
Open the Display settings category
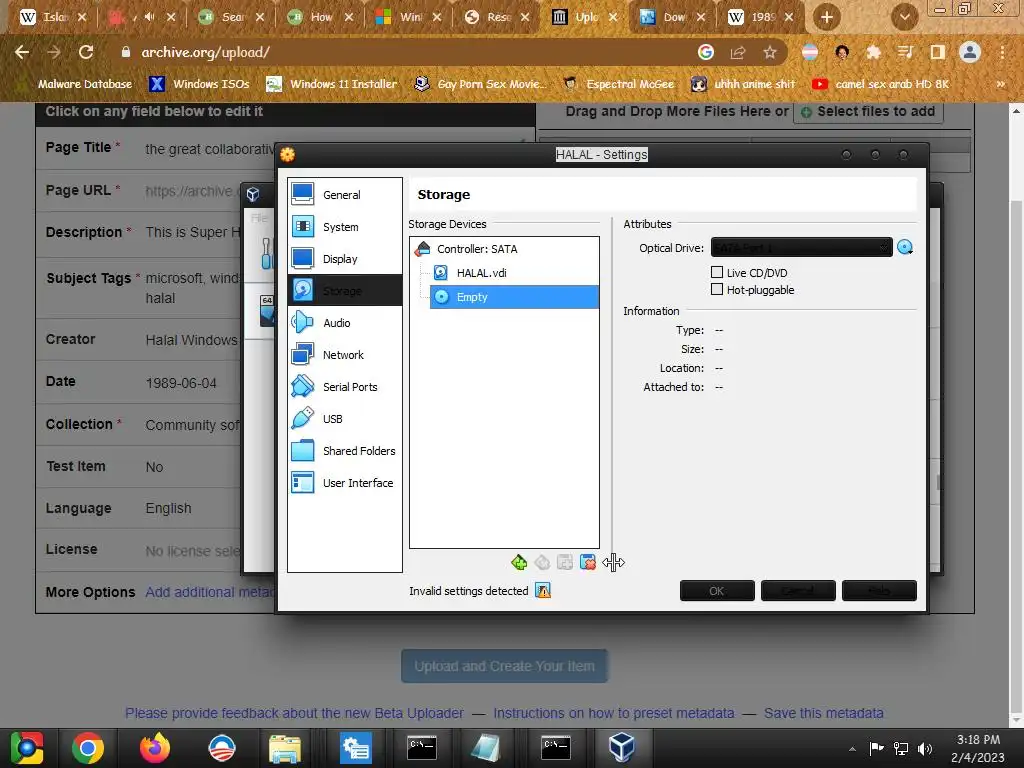[344, 259]
